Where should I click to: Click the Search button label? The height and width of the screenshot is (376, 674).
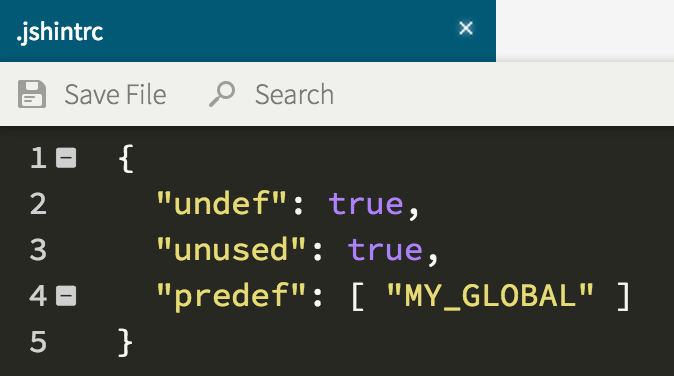point(294,95)
